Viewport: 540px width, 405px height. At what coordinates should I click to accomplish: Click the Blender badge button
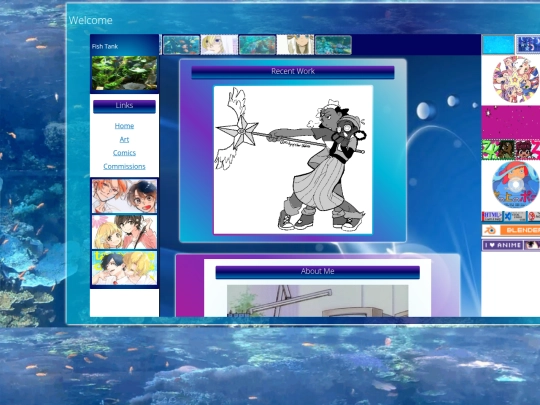point(511,230)
